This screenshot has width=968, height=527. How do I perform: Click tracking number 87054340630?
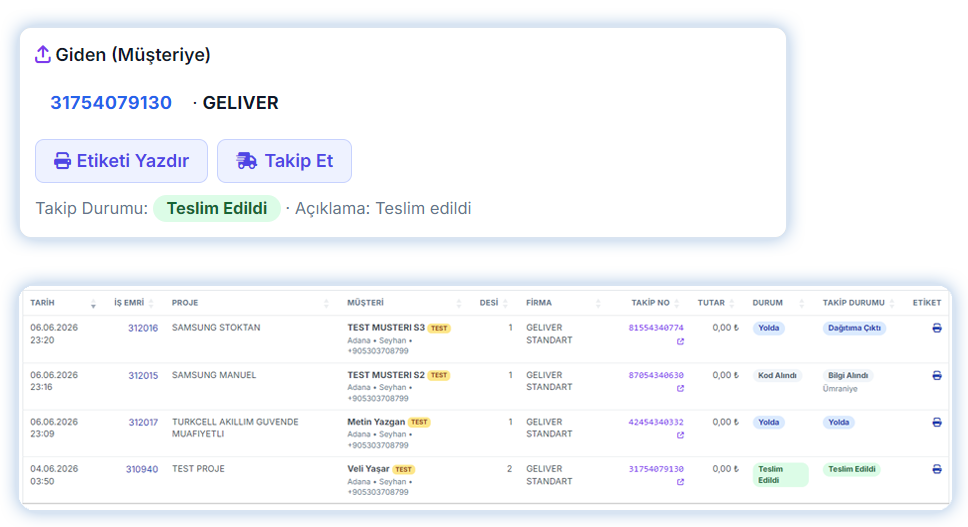click(x=656, y=375)
